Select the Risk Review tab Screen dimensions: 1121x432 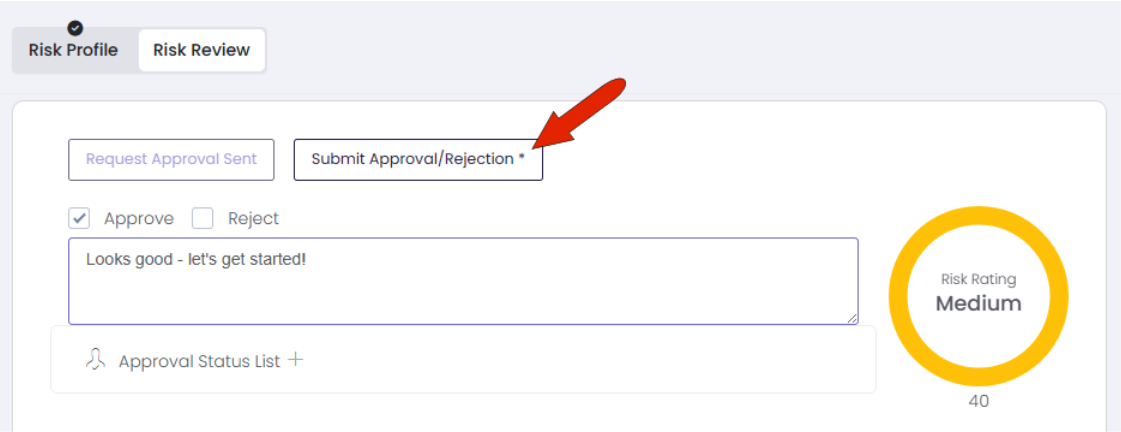202,51
